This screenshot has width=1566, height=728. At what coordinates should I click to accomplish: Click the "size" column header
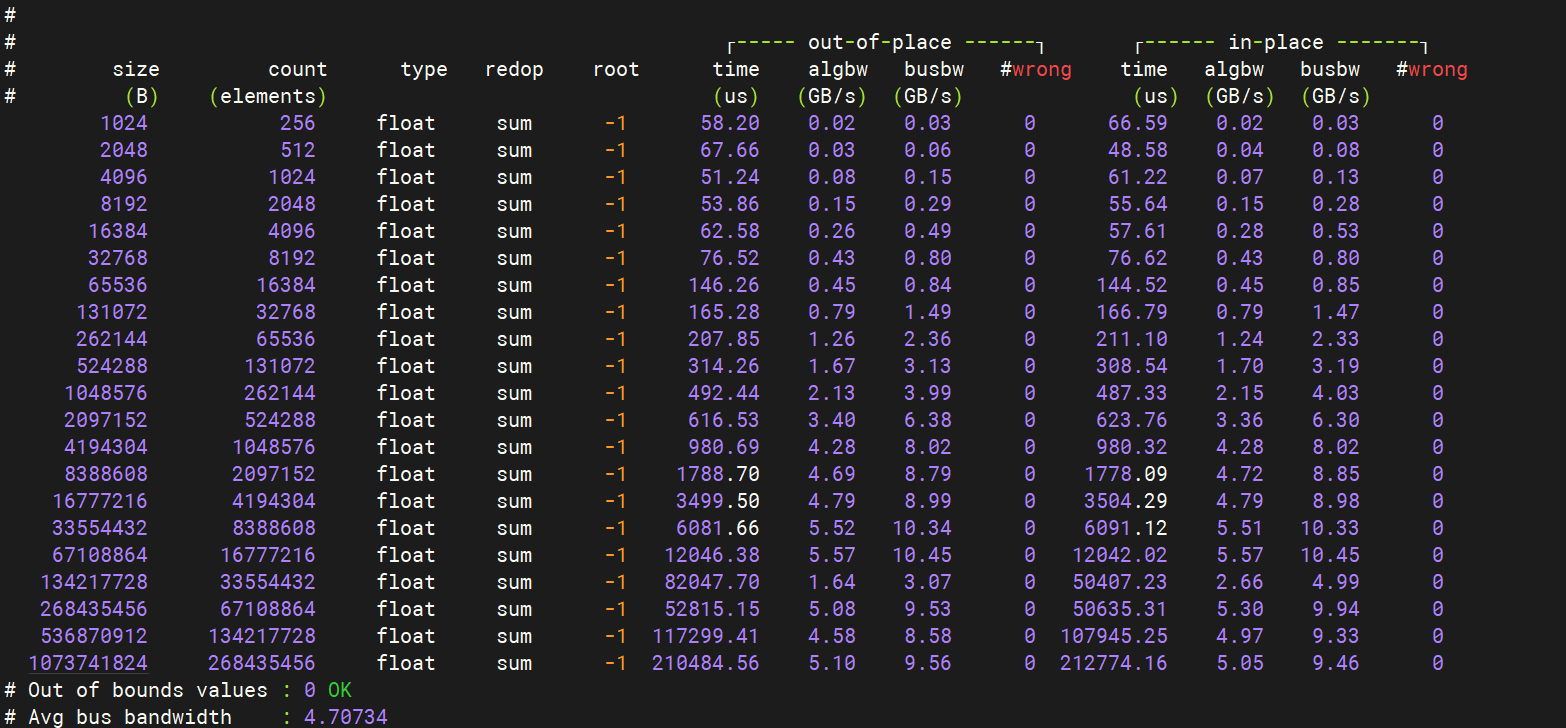coord(135,70)
